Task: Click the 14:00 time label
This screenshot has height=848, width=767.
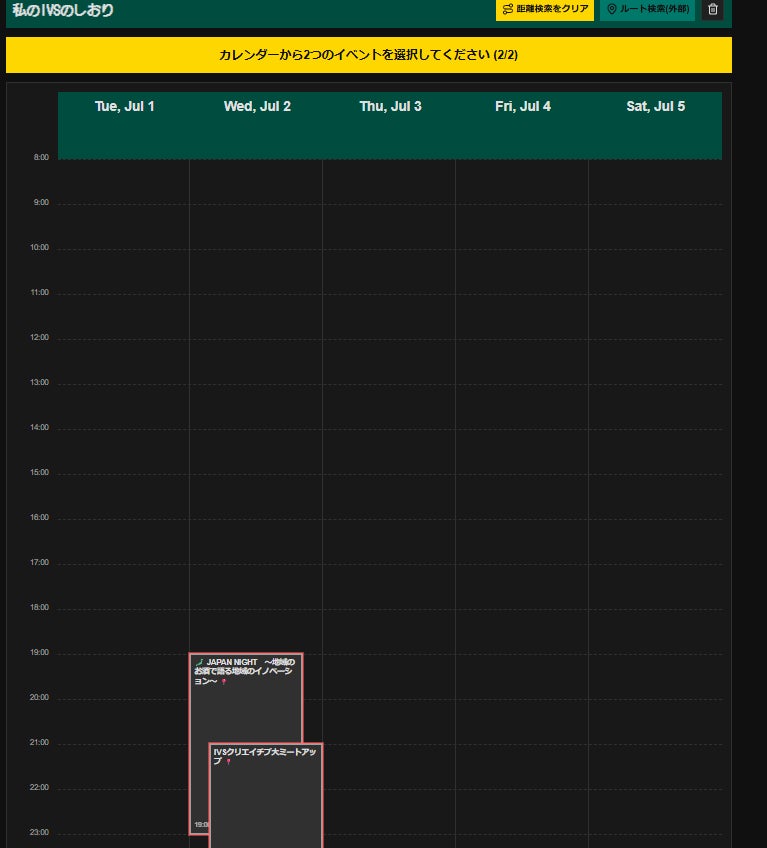Action: point(39,427)
